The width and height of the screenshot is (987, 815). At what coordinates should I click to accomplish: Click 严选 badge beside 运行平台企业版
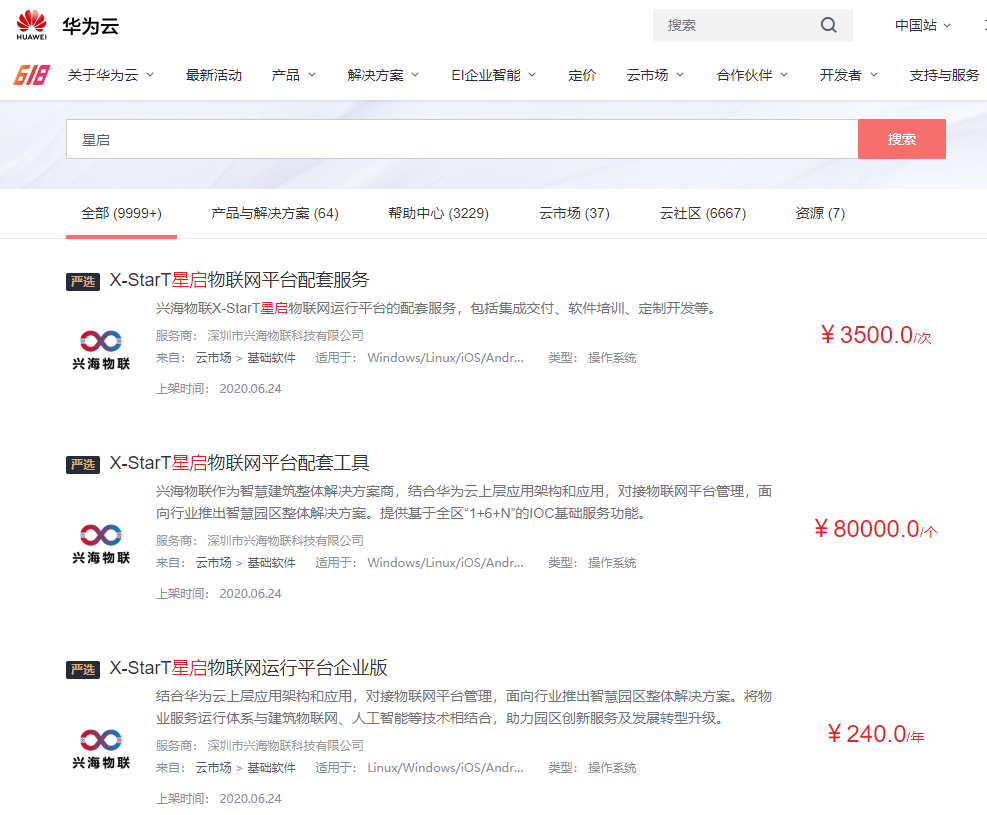pyautogui.click(x=83, y=670)
